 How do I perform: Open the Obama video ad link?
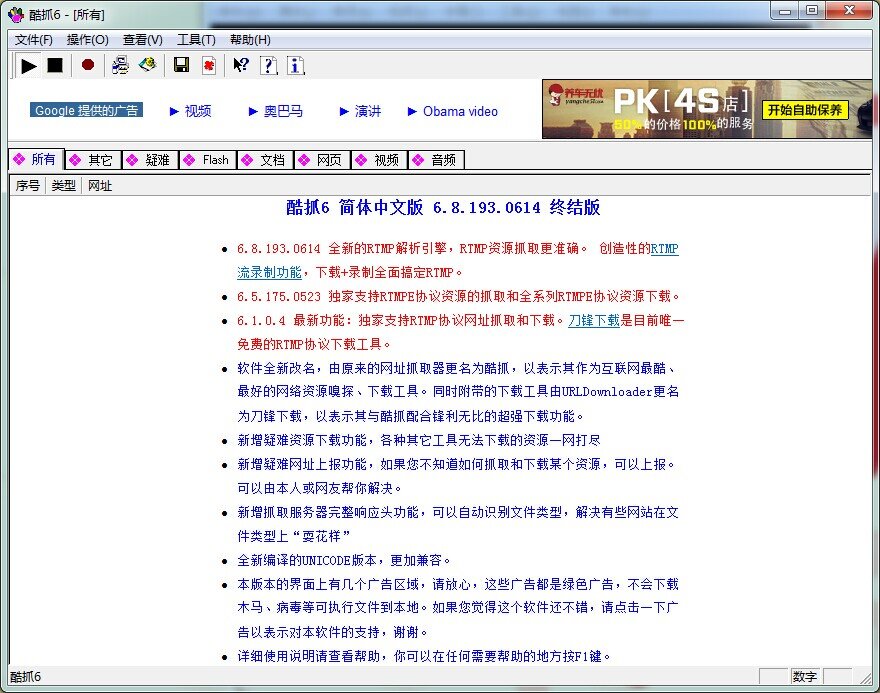453,111
